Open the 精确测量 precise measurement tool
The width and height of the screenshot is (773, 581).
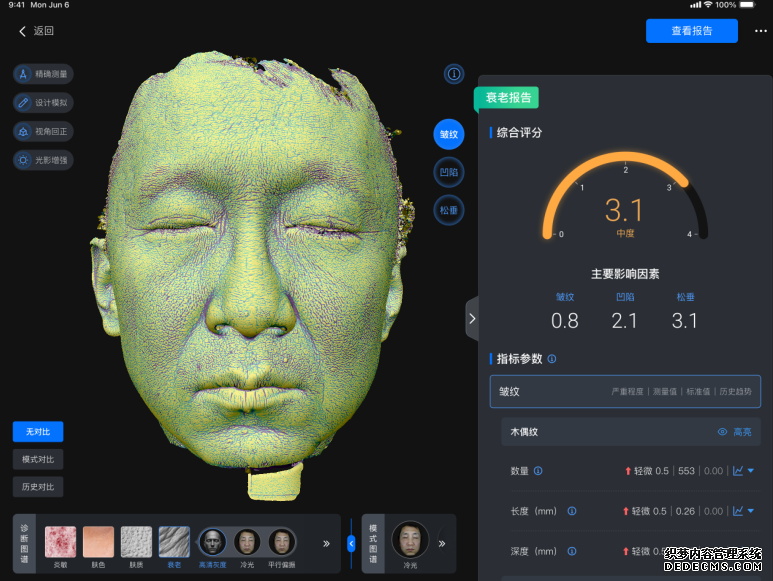(43, 74)
